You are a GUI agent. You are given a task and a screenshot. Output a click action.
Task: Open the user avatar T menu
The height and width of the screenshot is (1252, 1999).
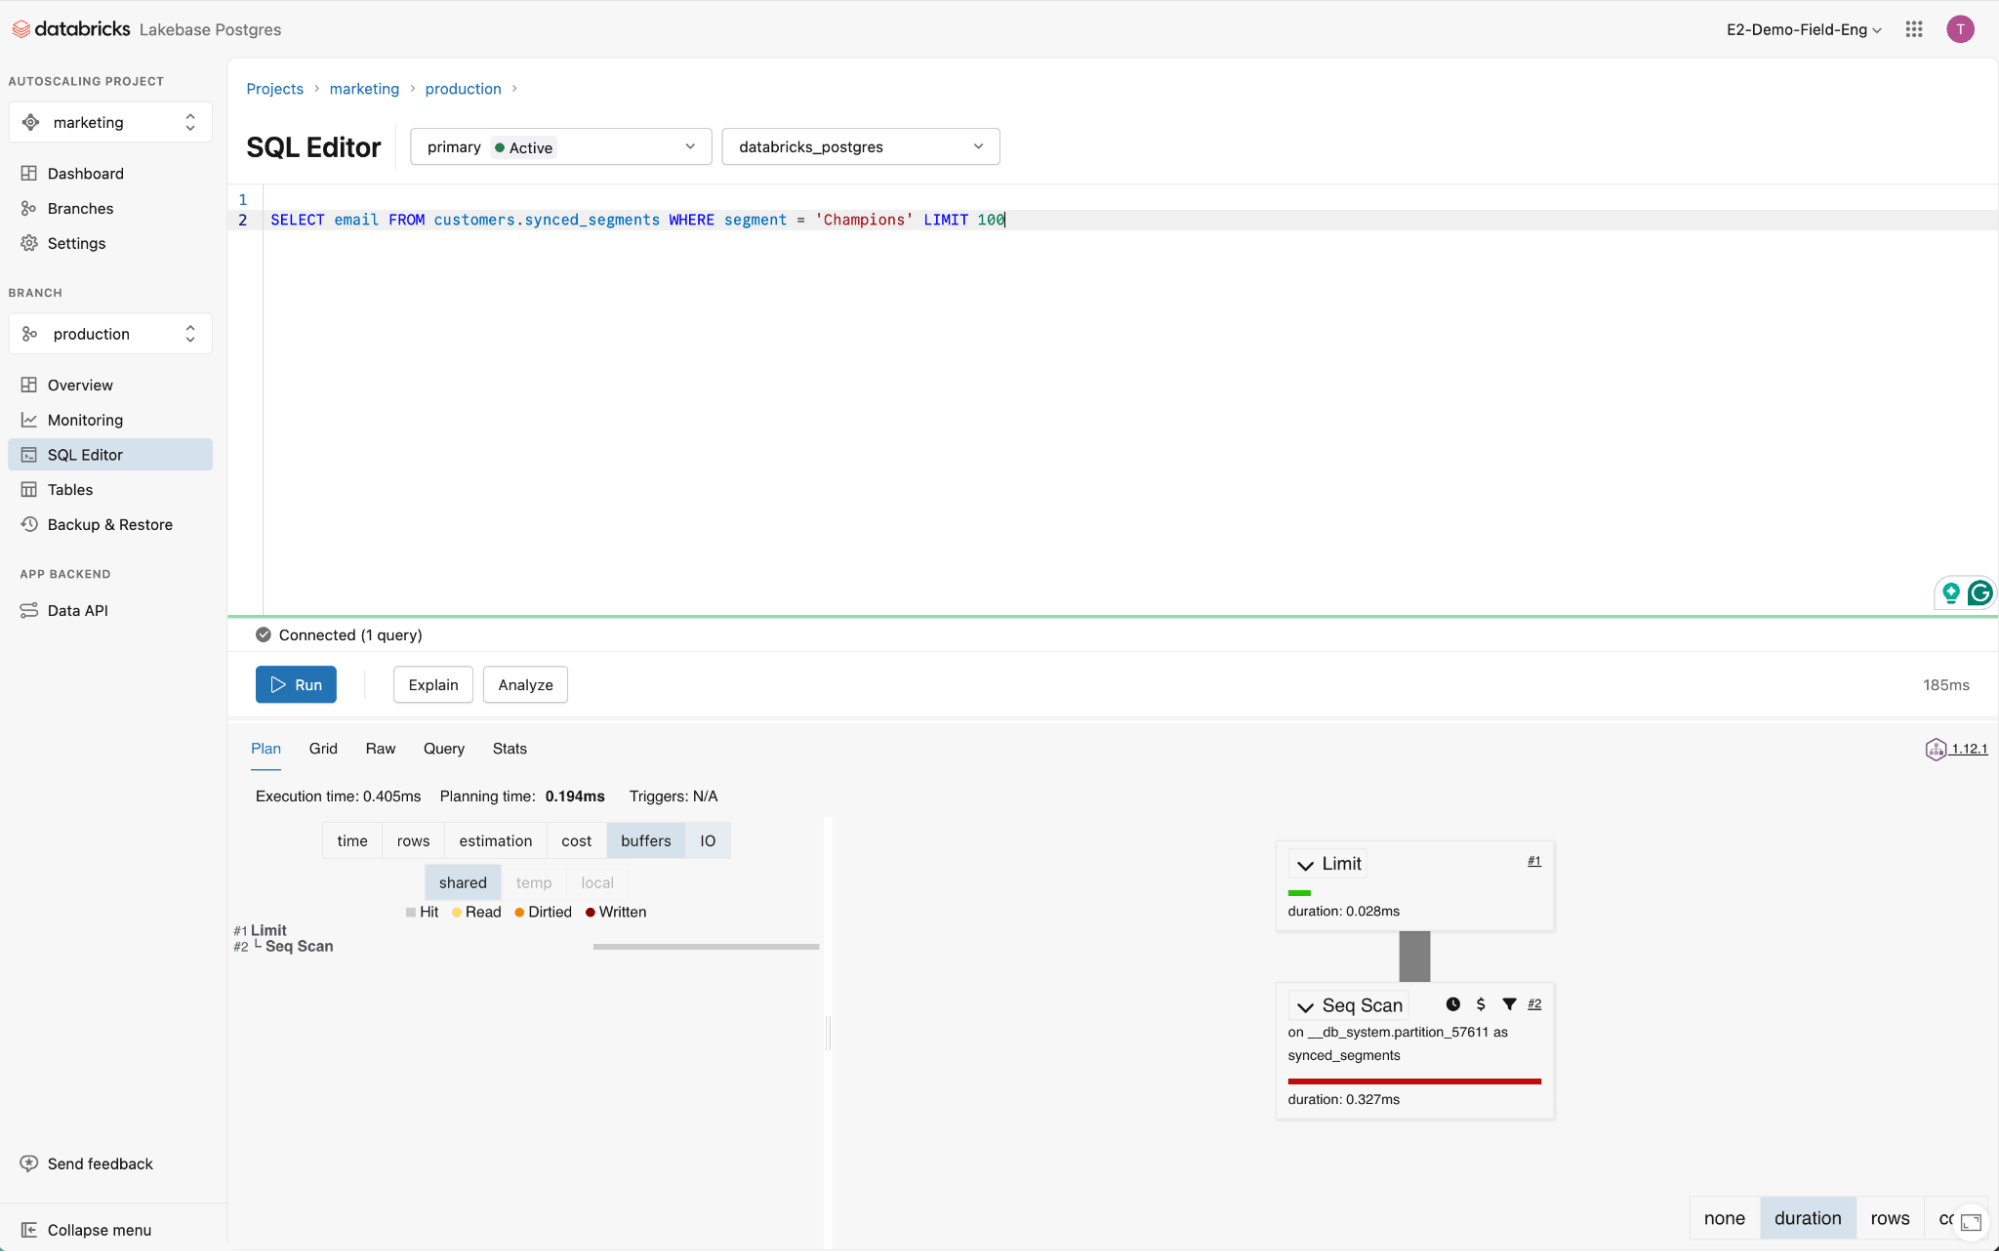[1960, 29]
